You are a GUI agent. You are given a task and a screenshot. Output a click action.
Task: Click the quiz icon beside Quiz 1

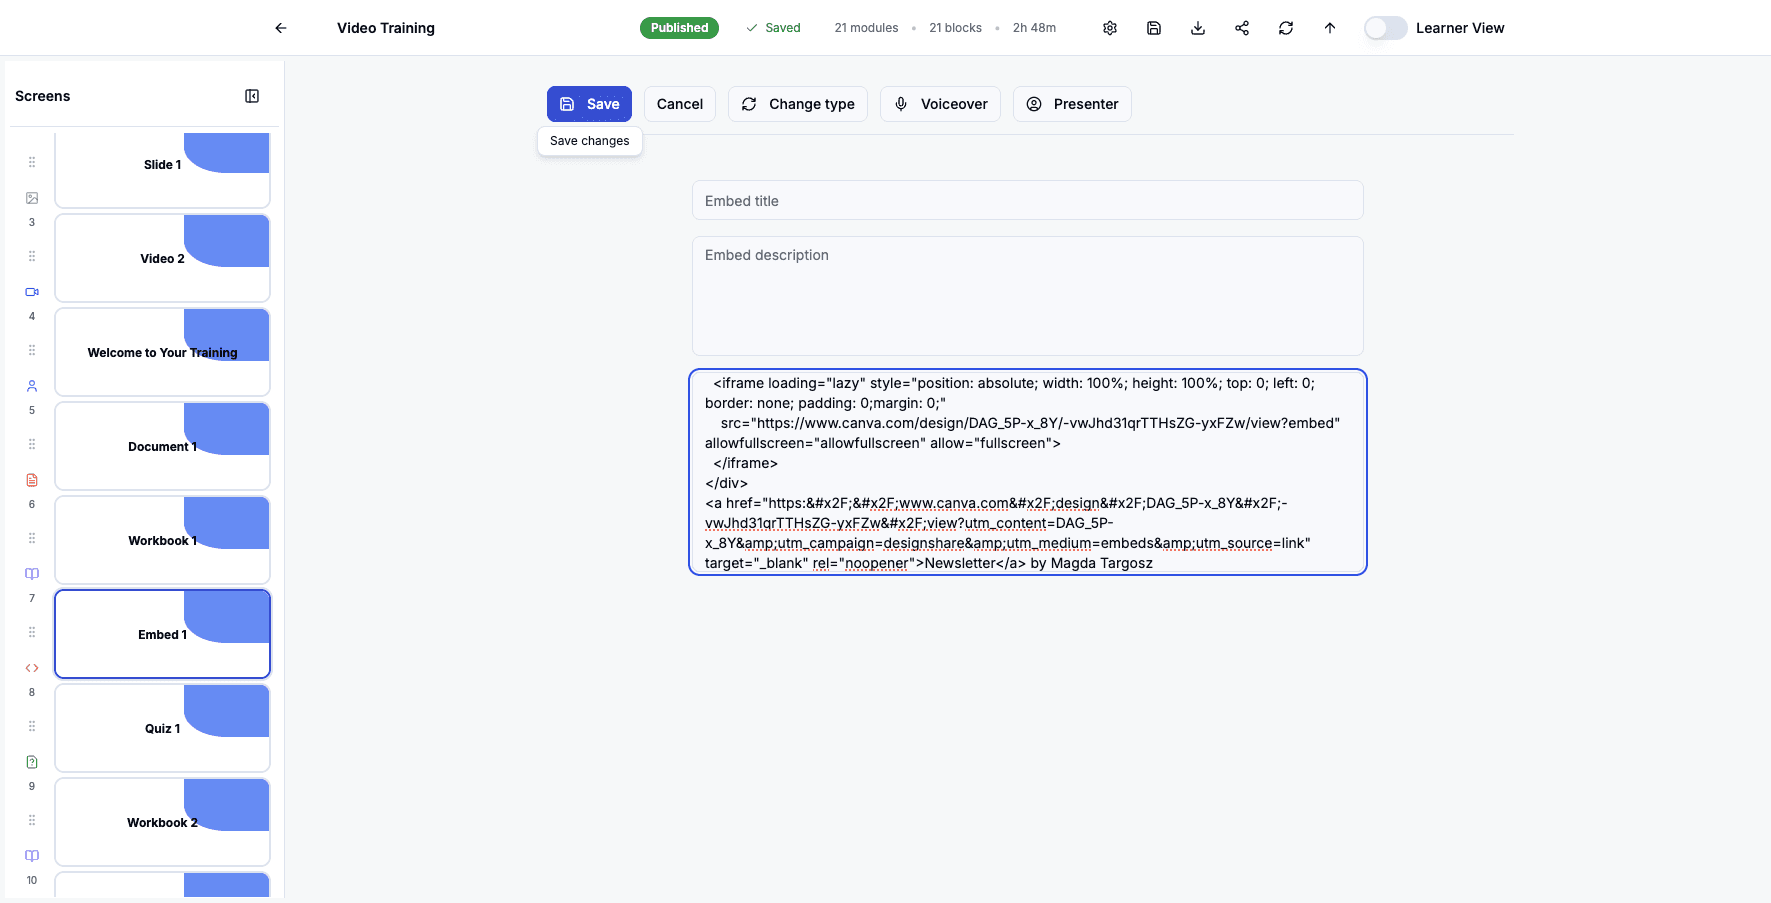(x=31, y=761)
